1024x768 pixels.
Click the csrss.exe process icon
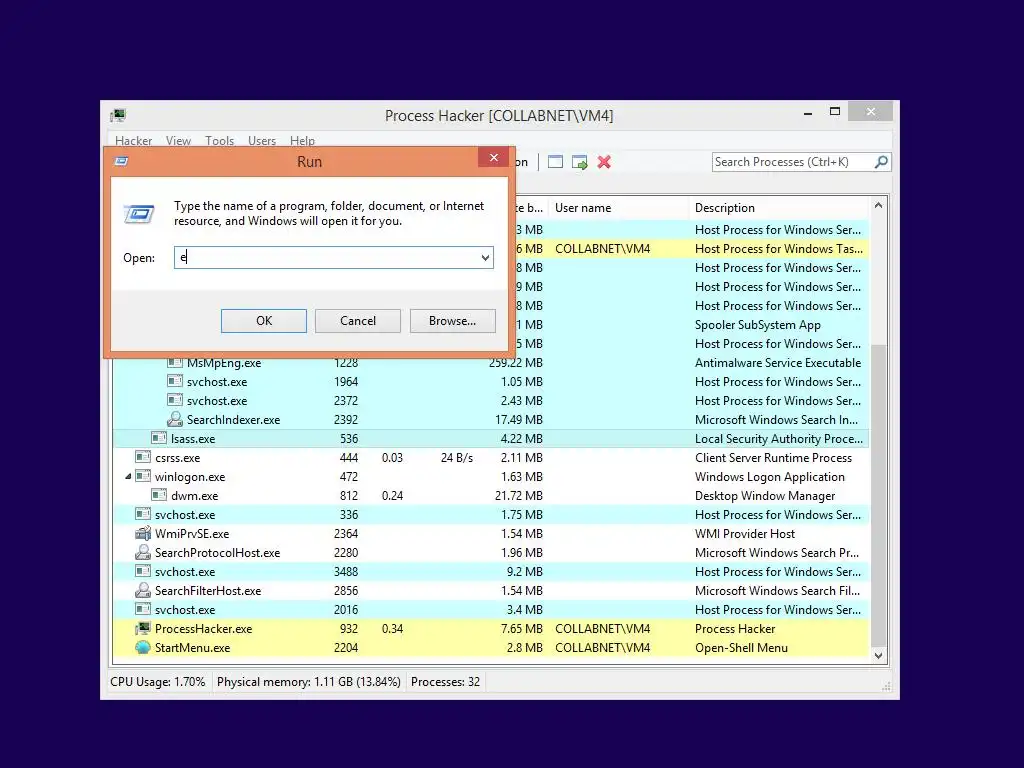coord(143,457)
